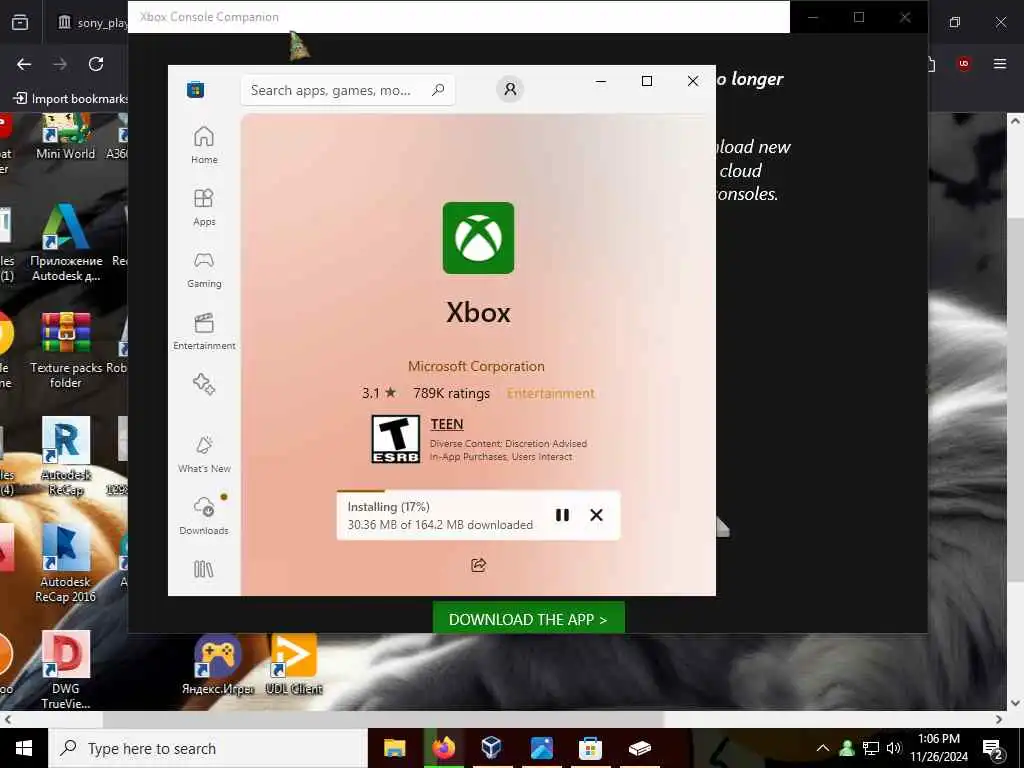Open Autodesk ReCap desktop shortcut

pos(65,457)
